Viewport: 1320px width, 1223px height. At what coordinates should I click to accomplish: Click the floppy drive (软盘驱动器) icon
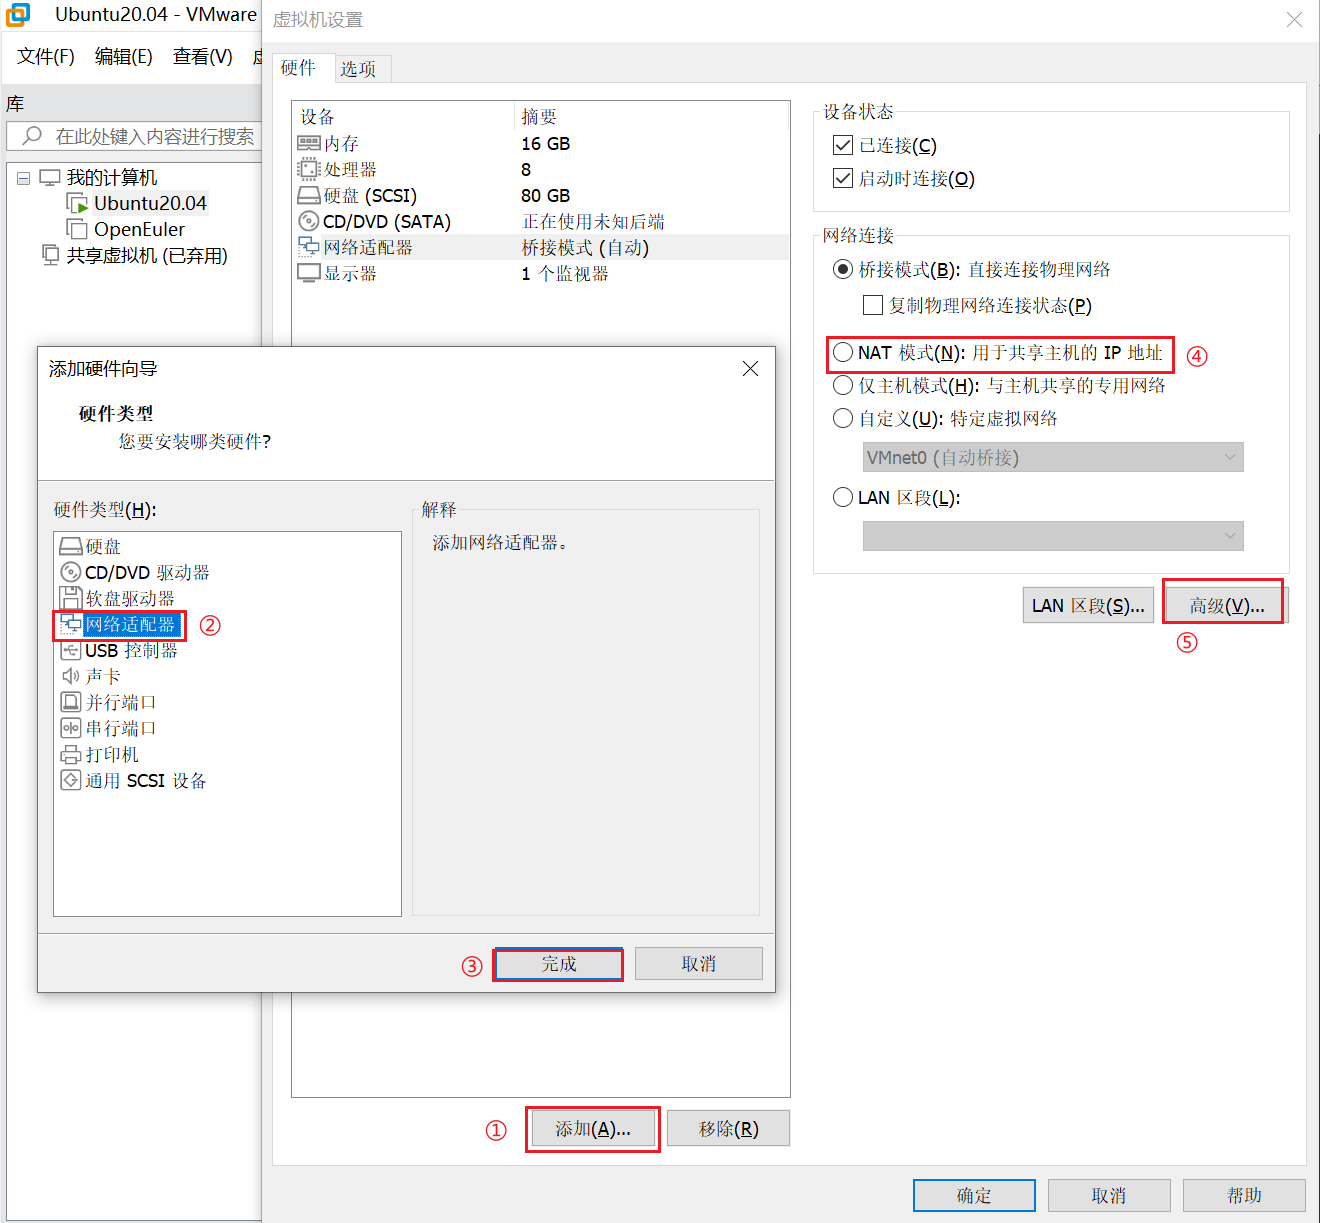[x=71, y=598]
